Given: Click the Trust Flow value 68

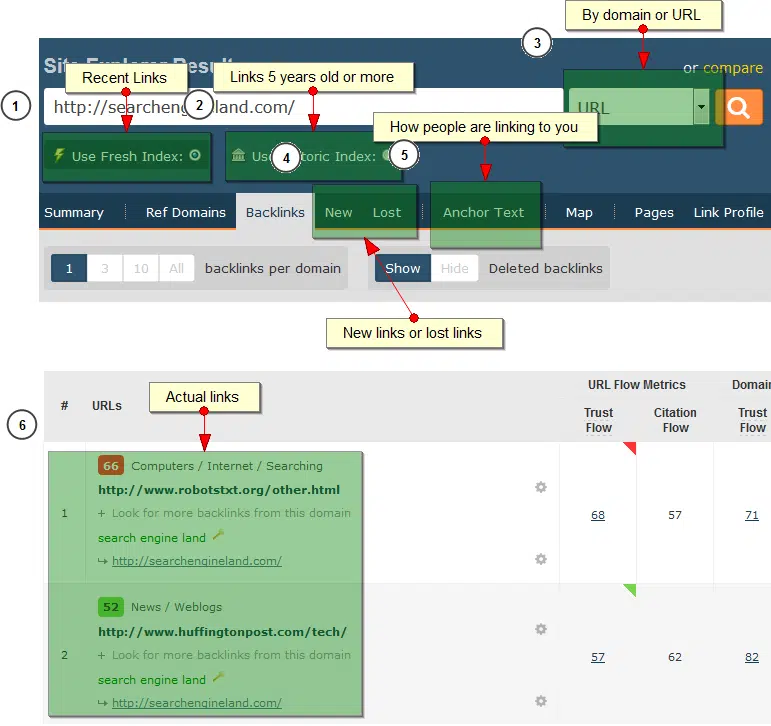Looking at the screenshot, I should click(x=598, y=515).
